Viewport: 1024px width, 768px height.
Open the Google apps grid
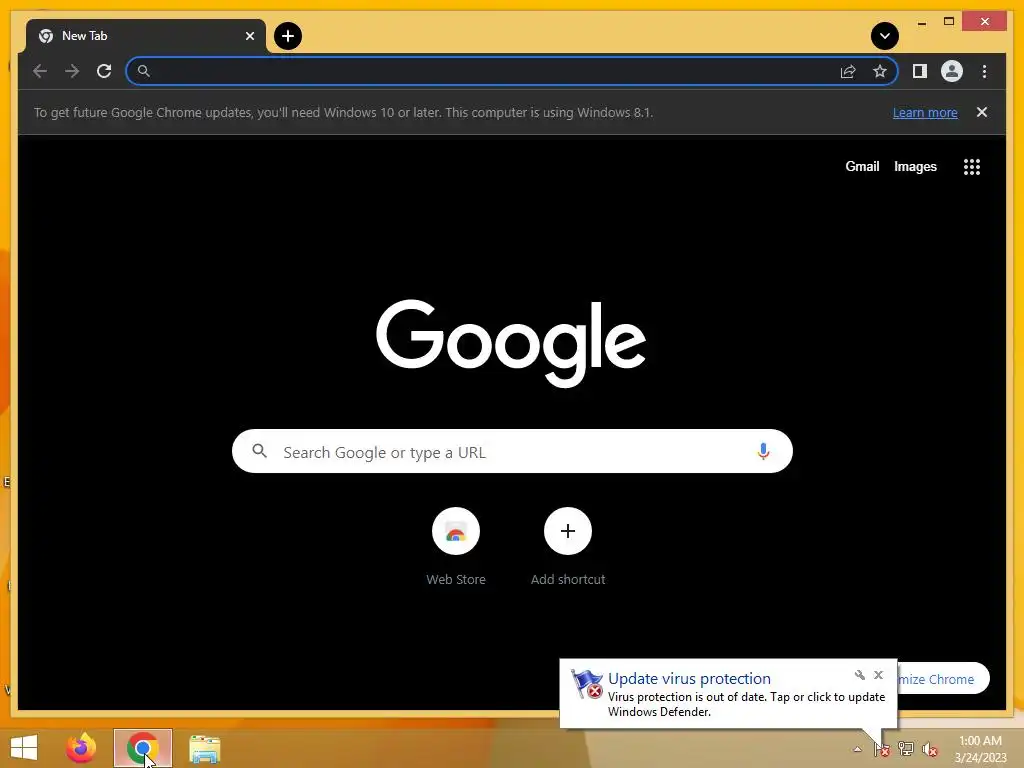point(972,167)
